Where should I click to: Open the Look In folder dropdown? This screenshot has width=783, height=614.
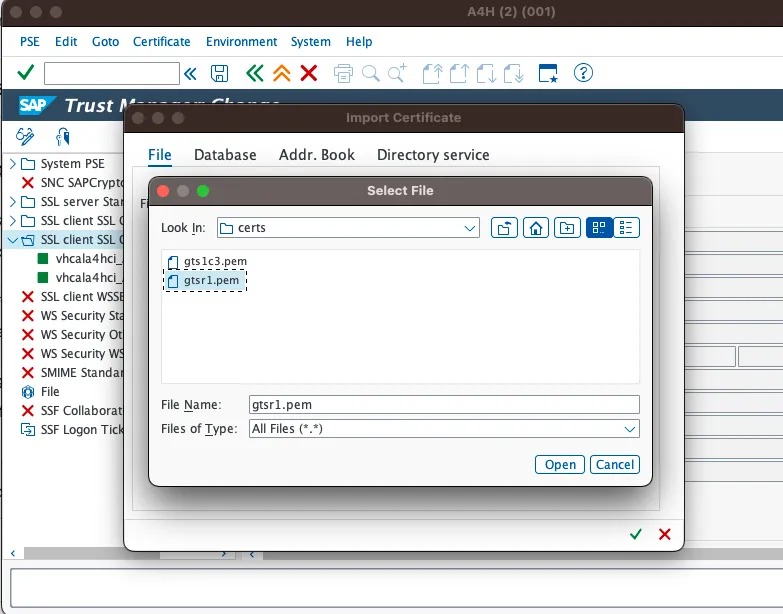(470, 228)
